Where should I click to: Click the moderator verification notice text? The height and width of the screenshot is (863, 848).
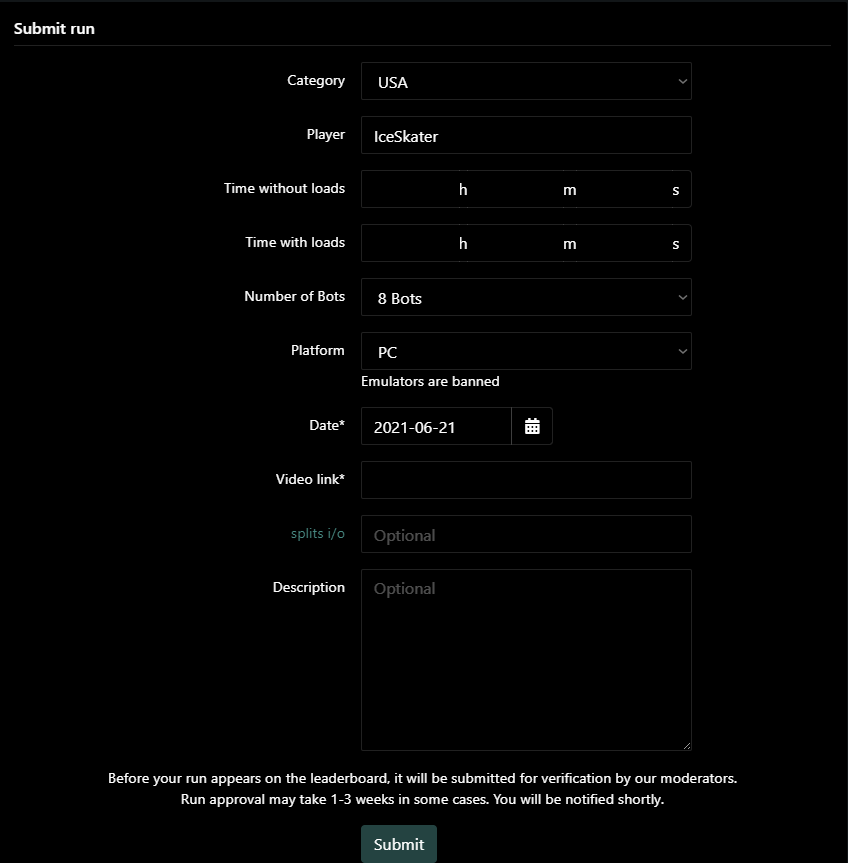coord(422,778)
